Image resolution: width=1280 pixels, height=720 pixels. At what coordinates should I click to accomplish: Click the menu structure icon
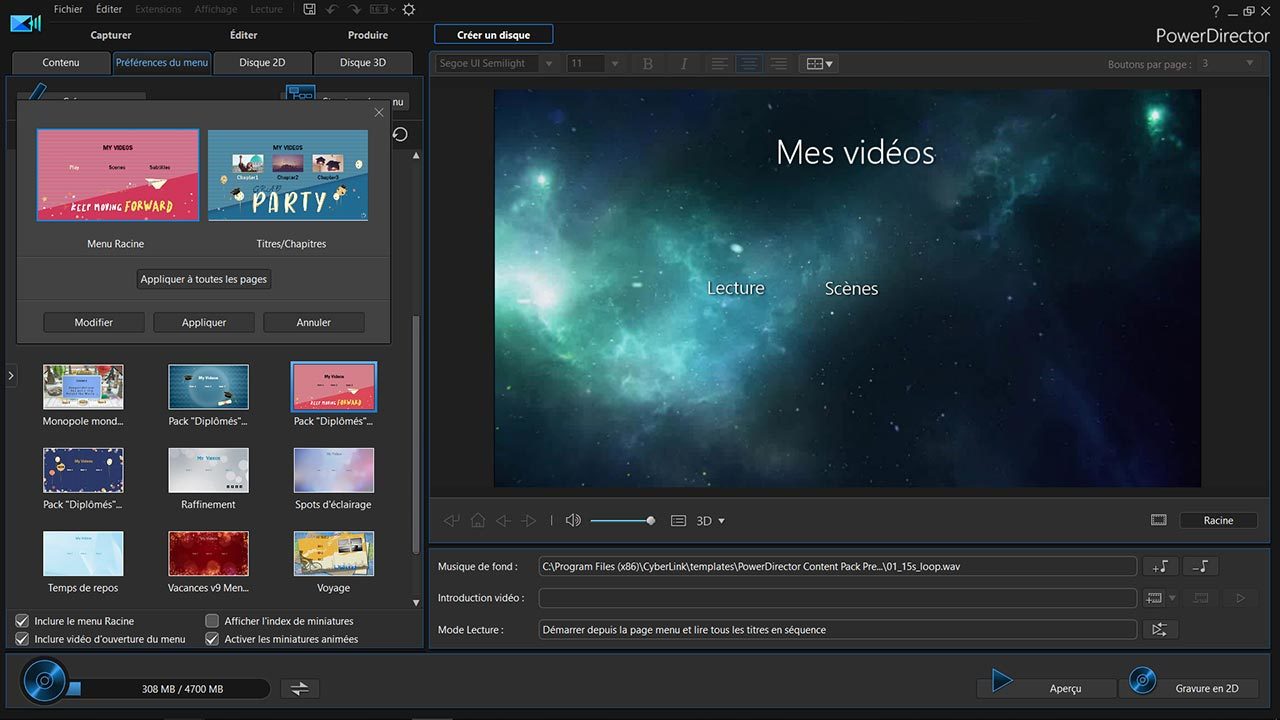300,94
